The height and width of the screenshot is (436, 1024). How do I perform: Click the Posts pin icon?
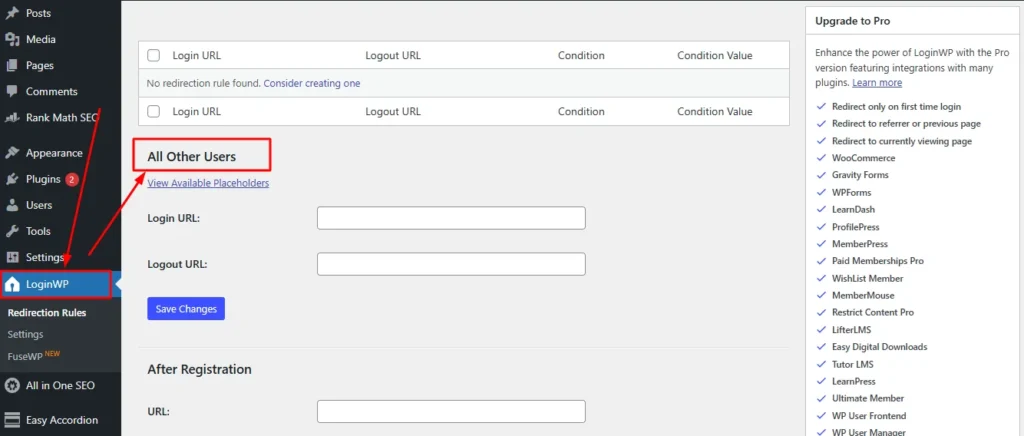tap(12, 13)
